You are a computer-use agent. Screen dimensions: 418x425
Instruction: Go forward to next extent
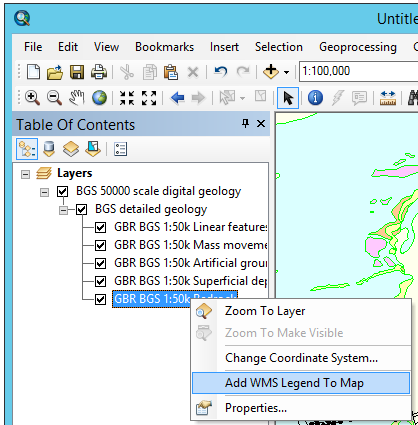click(199, 98)
